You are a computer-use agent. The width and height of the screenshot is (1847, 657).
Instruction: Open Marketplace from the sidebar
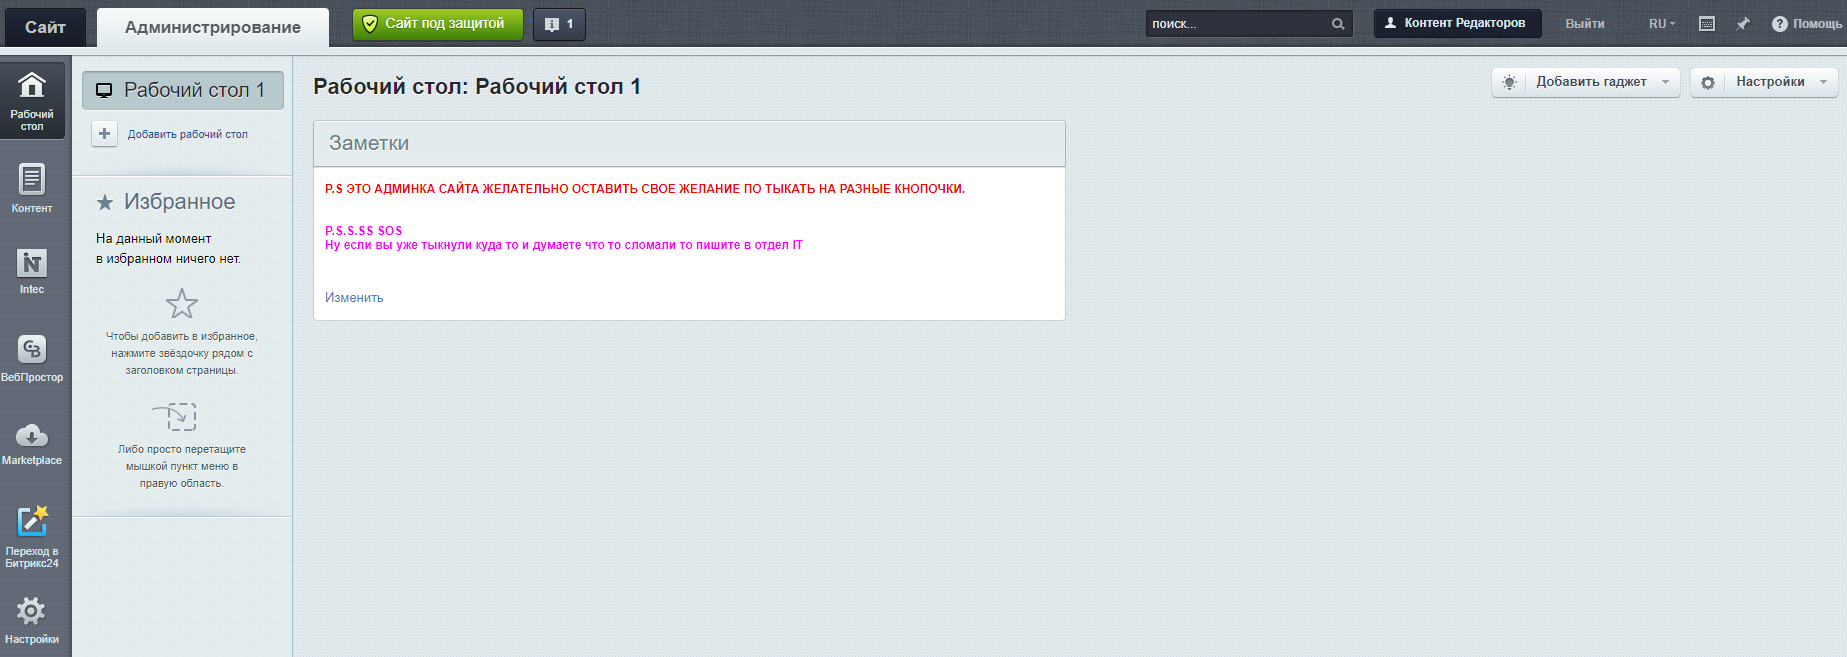(32, 444)
